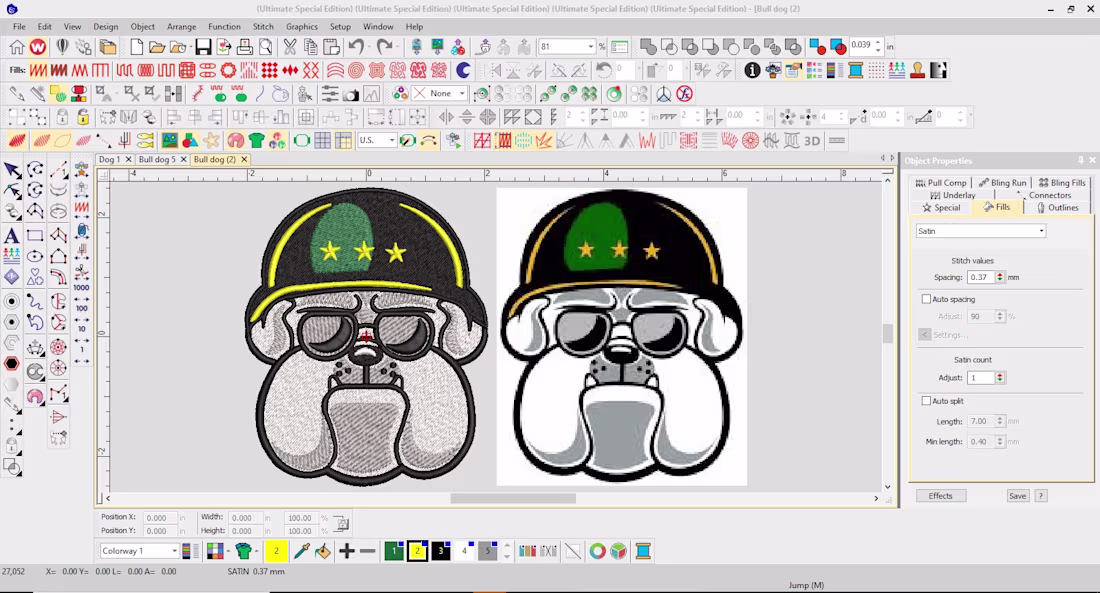Click the question mark help button
The image size is (1100, 593).
point(1041,495)
